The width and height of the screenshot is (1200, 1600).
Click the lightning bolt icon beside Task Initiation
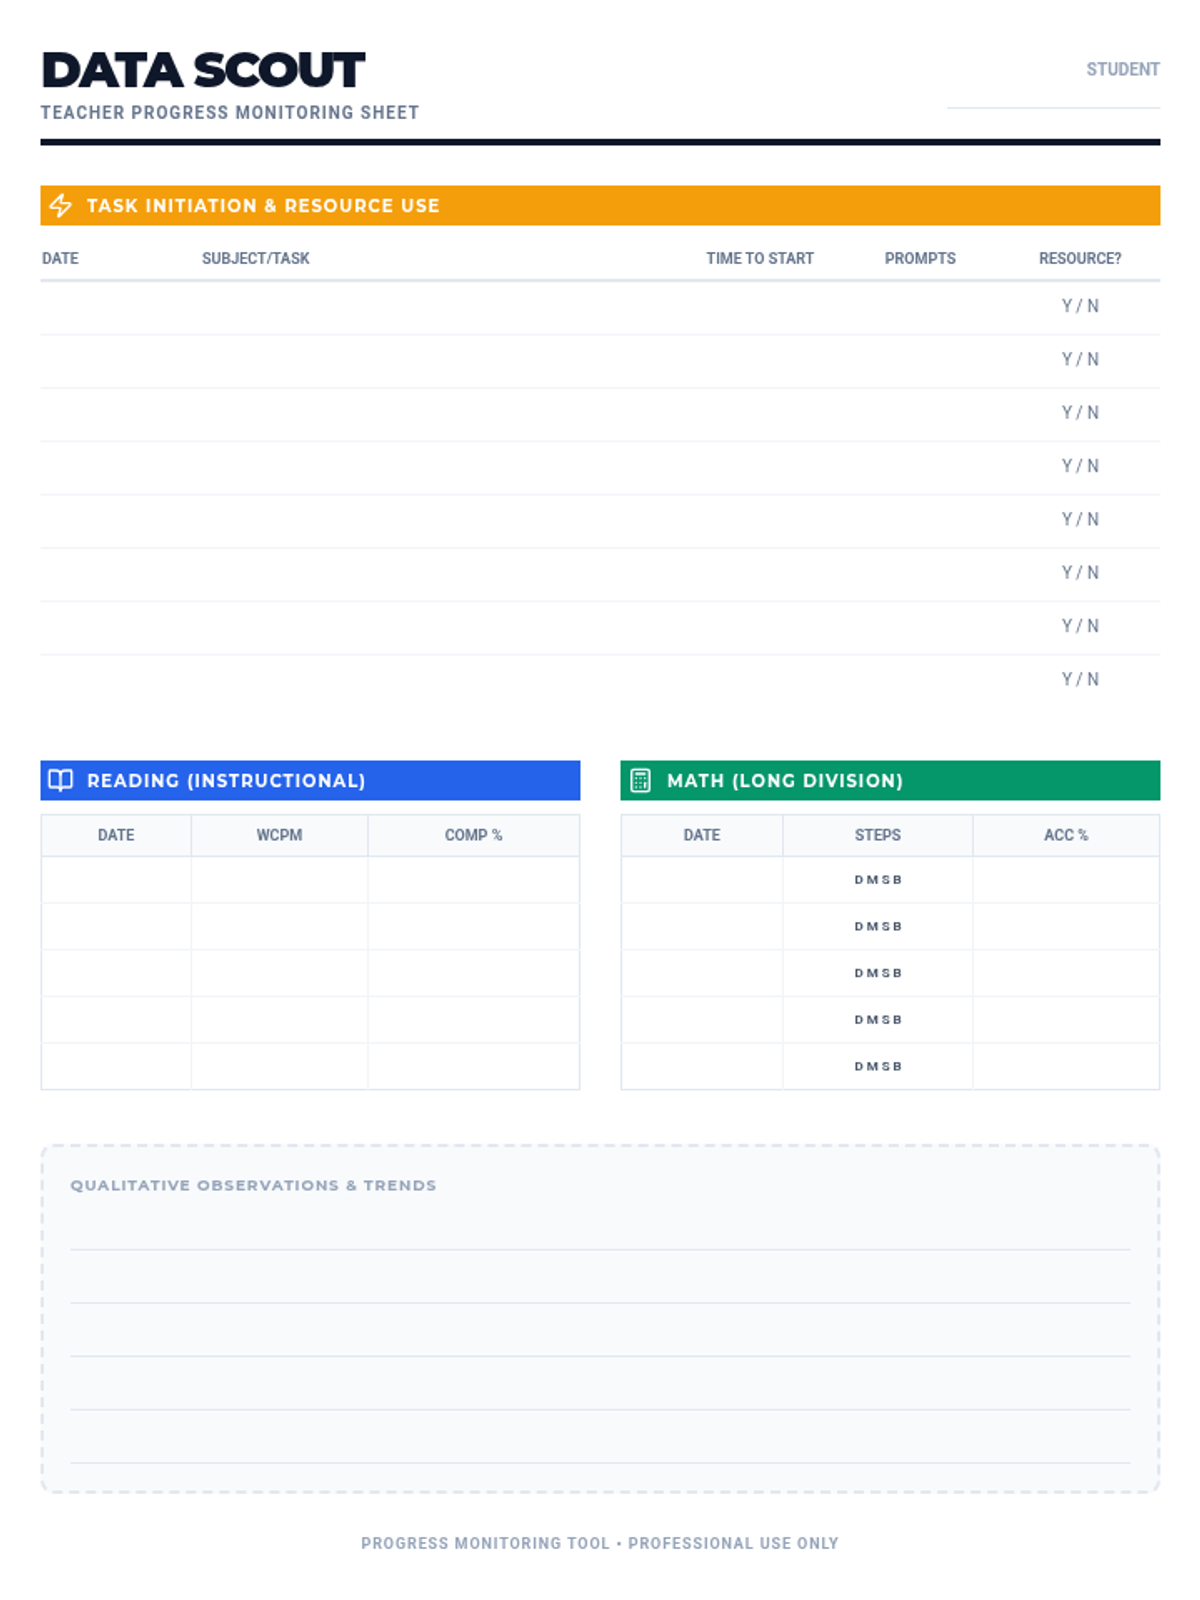click(x=61, y=205)
